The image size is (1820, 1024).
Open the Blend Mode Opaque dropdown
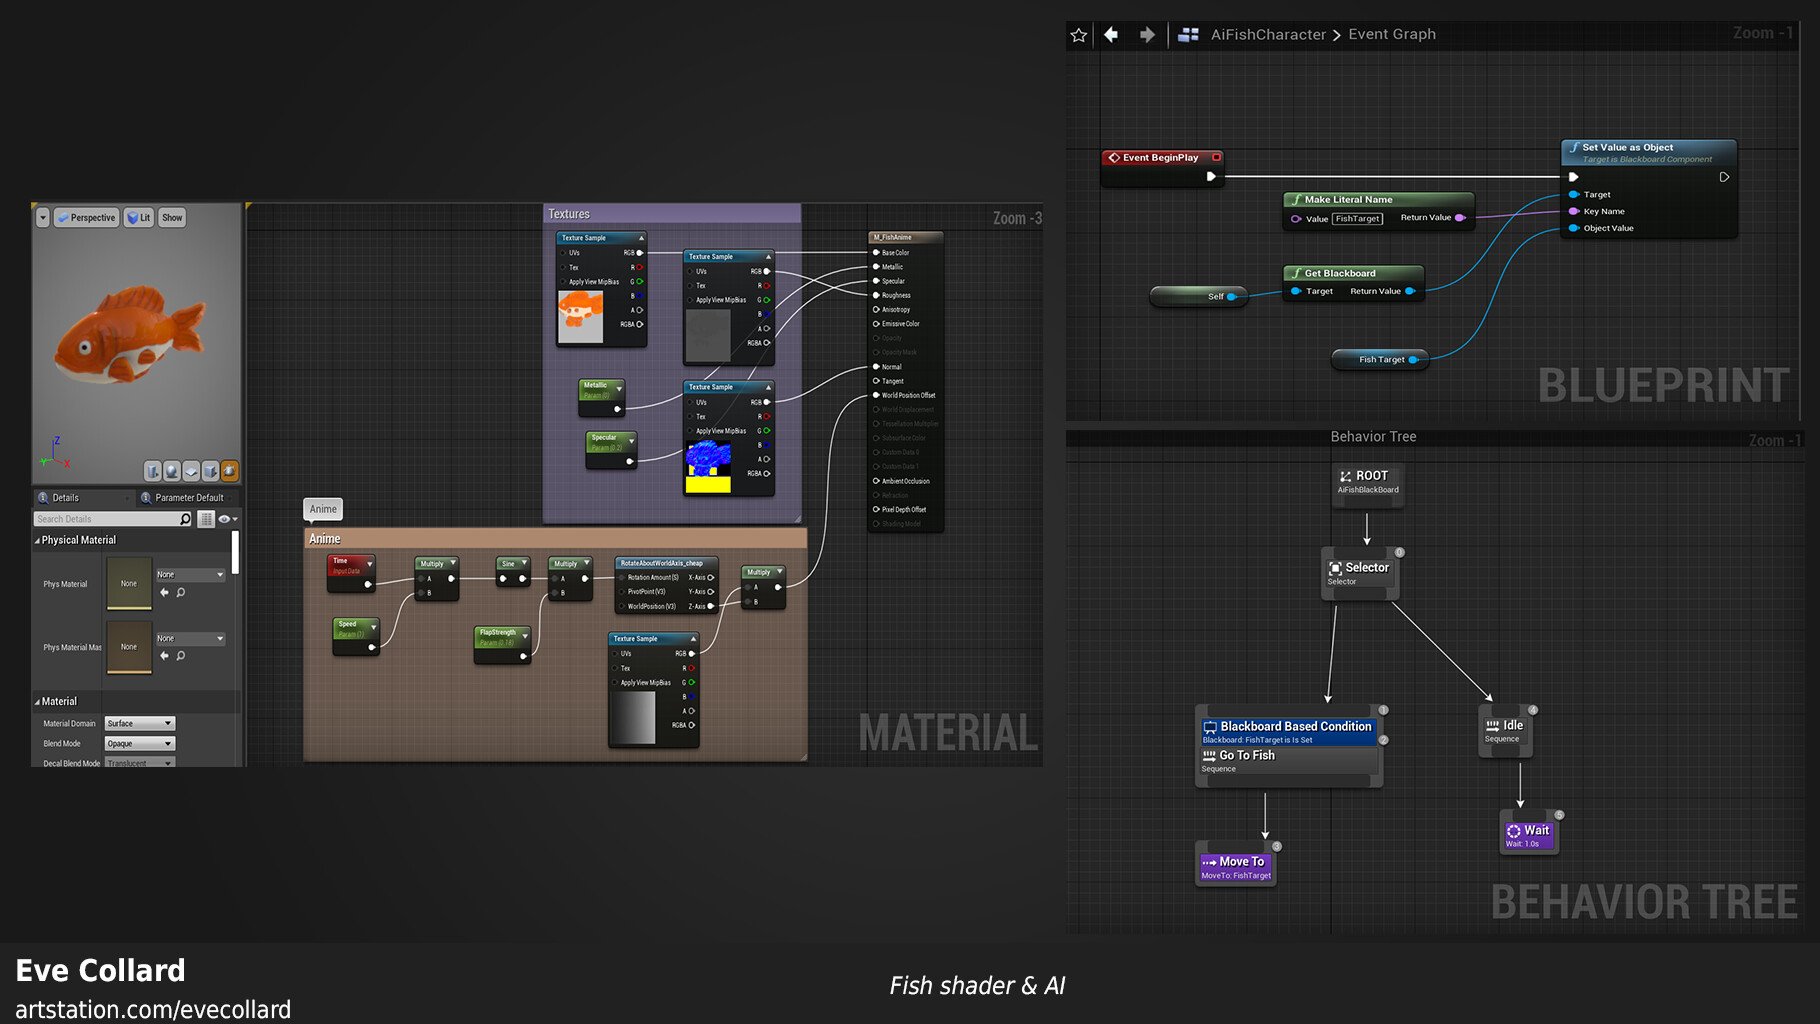pos(140,744)
